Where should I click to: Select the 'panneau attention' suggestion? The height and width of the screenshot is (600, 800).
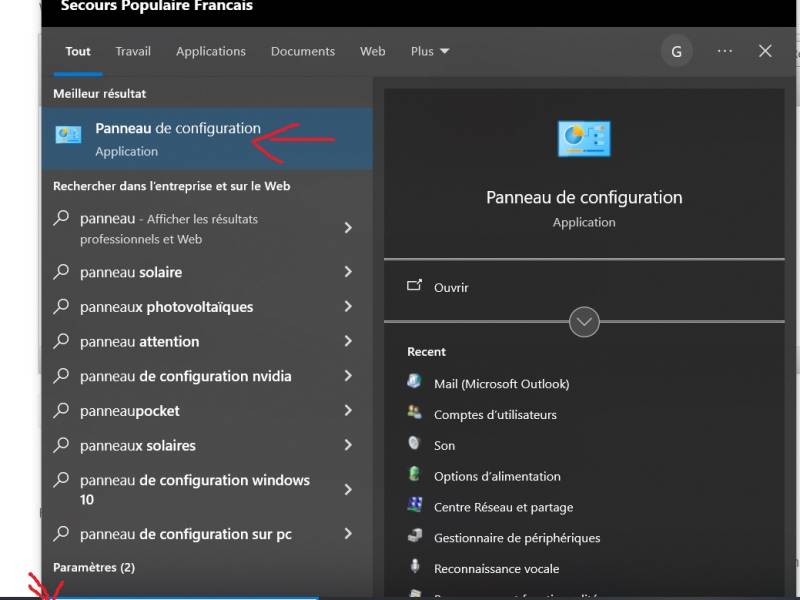coord(207,341)
